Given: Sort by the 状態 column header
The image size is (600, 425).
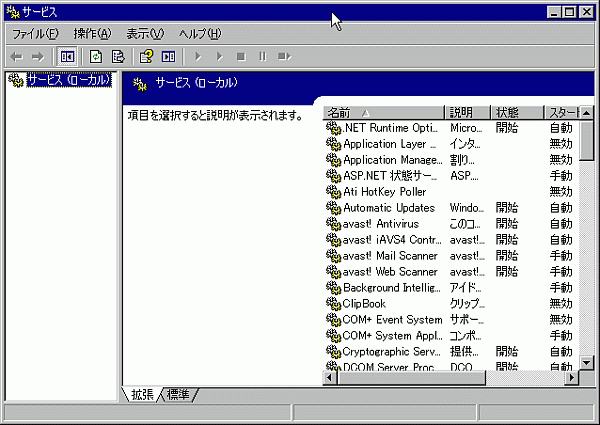Looking at the screenshot, I should pos(517,112).
